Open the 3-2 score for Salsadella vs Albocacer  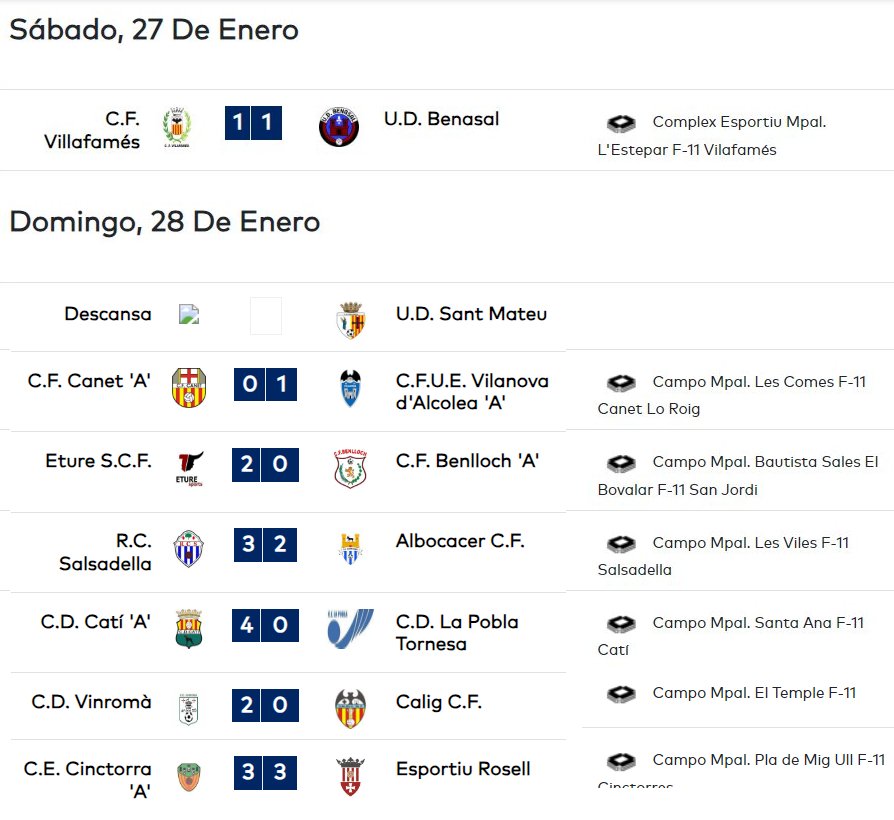pyautogui.click(x=265, y=545)
